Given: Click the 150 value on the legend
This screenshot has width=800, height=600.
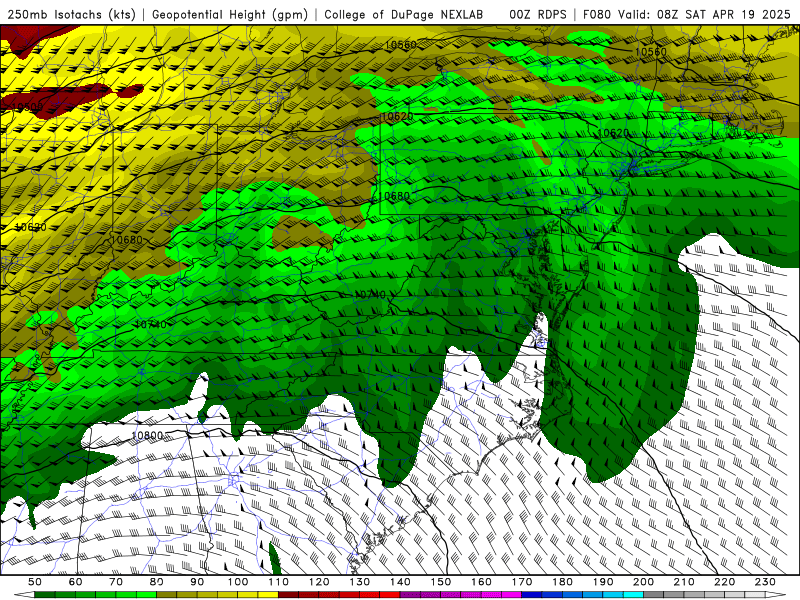Looking at the screenshot, I should [441, 582].
